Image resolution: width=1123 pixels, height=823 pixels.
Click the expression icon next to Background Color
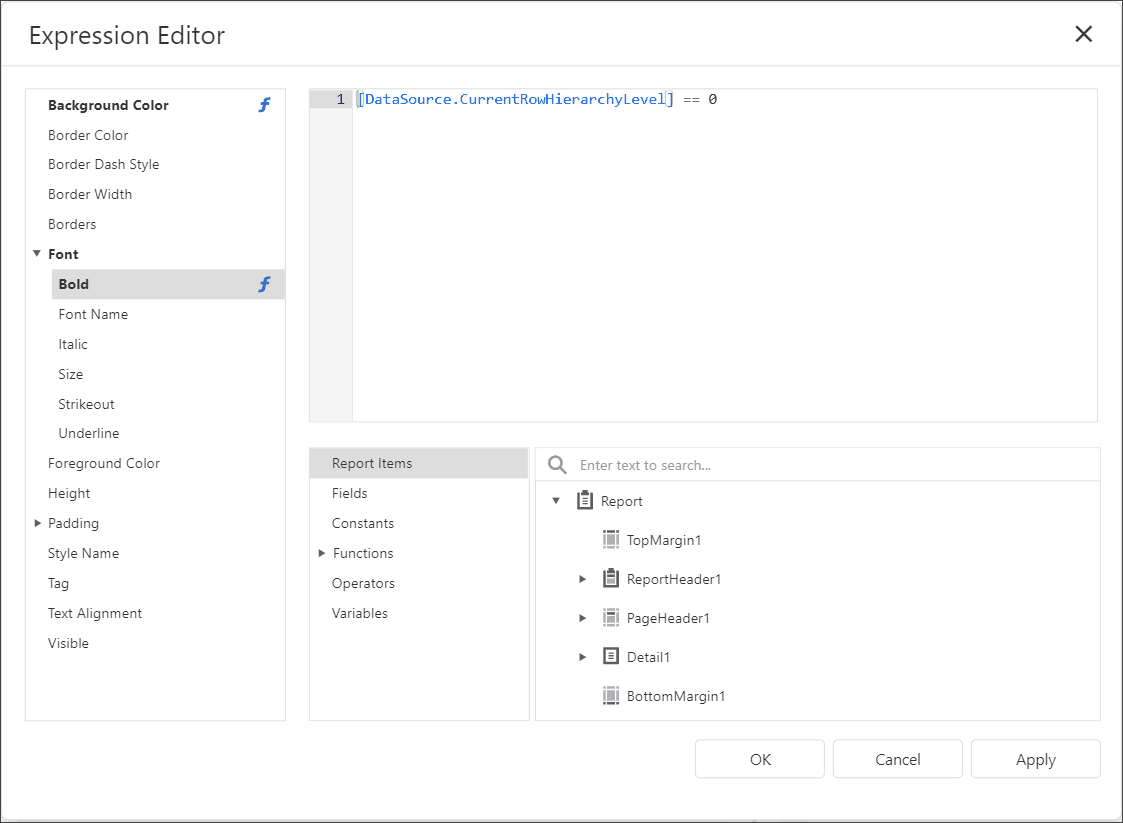(x=264, y=104)
